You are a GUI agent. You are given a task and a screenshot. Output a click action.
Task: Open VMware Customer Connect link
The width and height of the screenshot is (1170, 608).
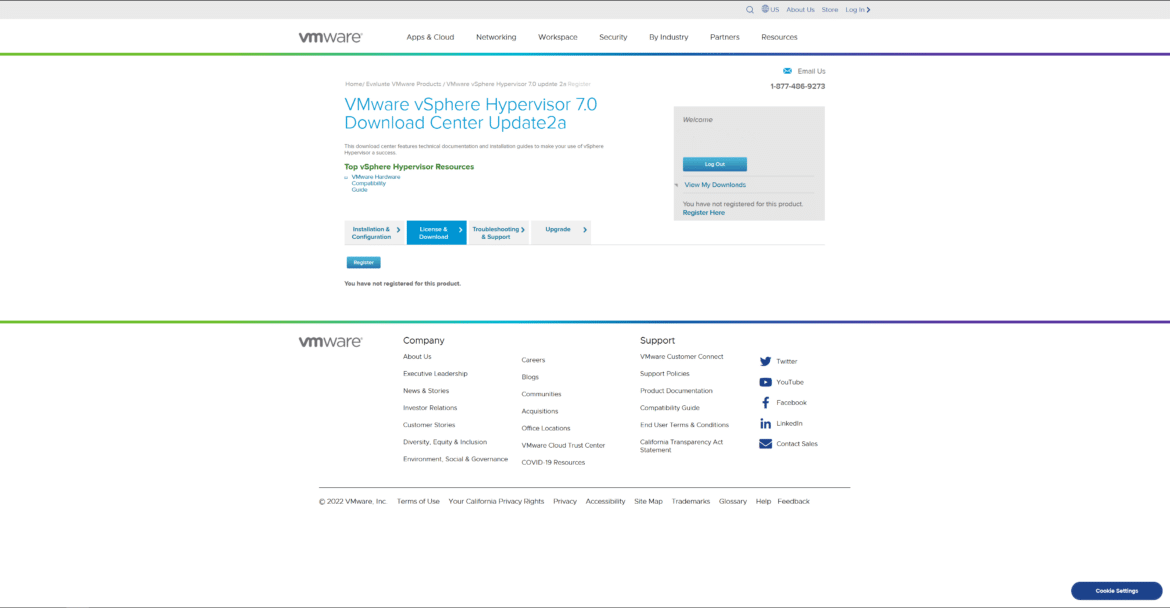(681, 357)
